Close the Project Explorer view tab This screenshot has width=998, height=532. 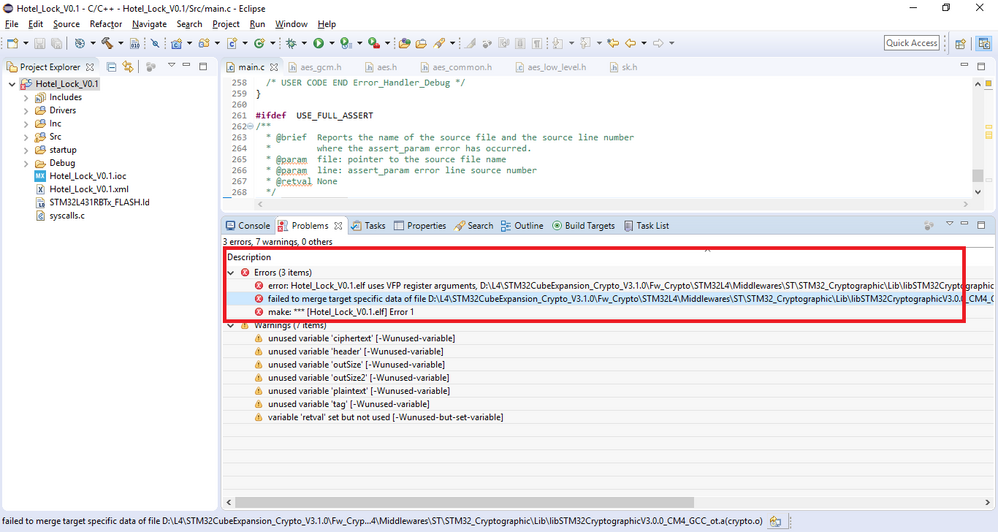click(x=90, y=67)
